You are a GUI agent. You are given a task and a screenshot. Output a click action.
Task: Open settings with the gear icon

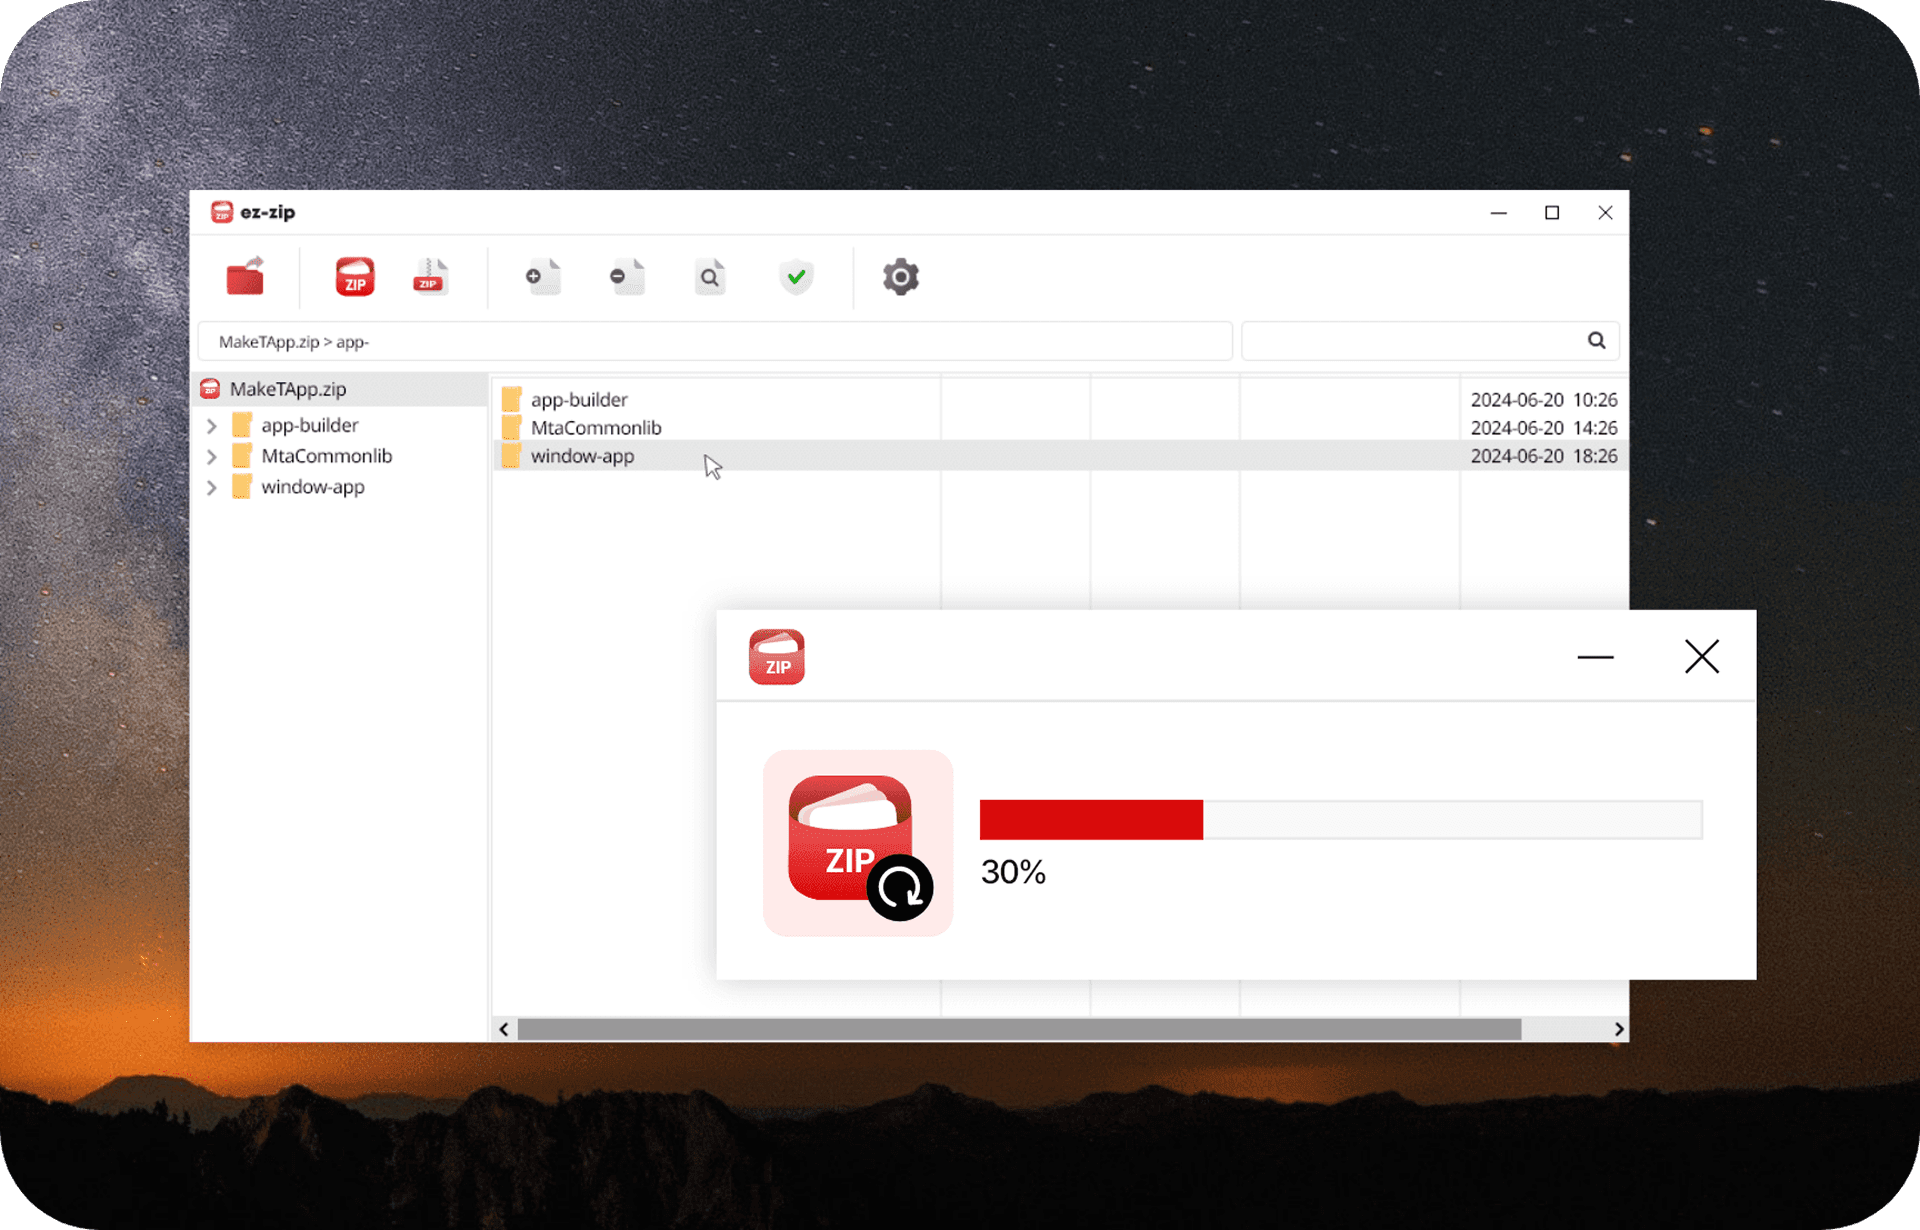pos(900,277)
